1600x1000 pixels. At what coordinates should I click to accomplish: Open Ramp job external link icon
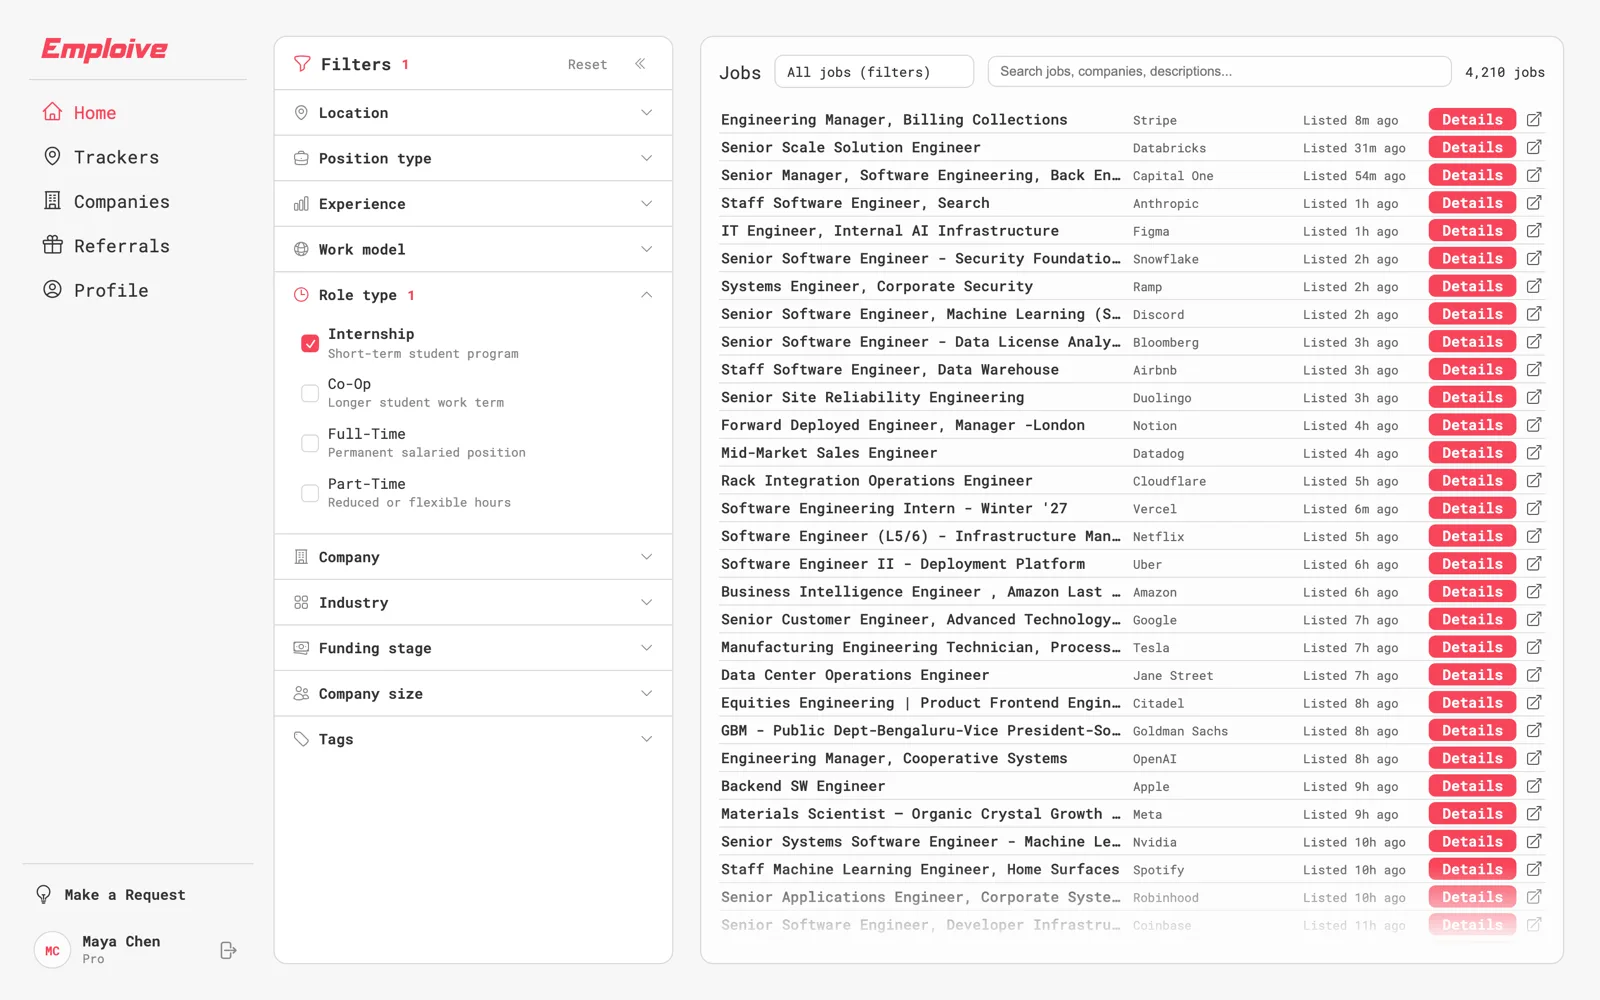(x=1534, y=286)
